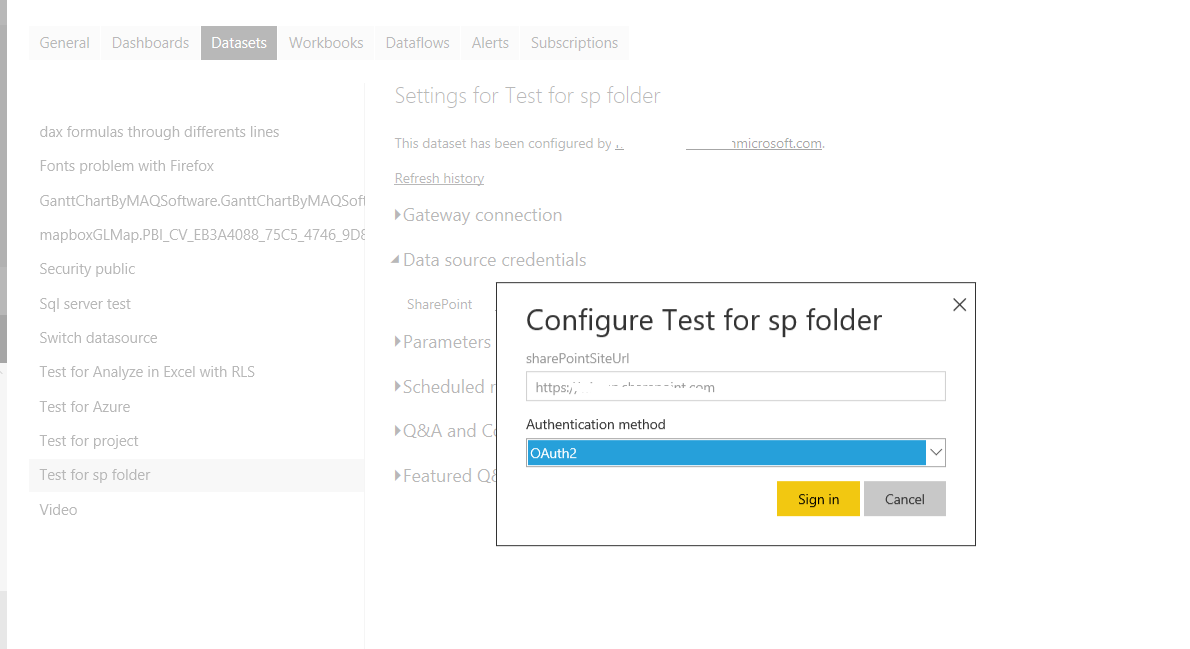Viewport: 1190px width, 649px height.
Task: Select the Switch datasource dataset
Action: coord(99,338)
